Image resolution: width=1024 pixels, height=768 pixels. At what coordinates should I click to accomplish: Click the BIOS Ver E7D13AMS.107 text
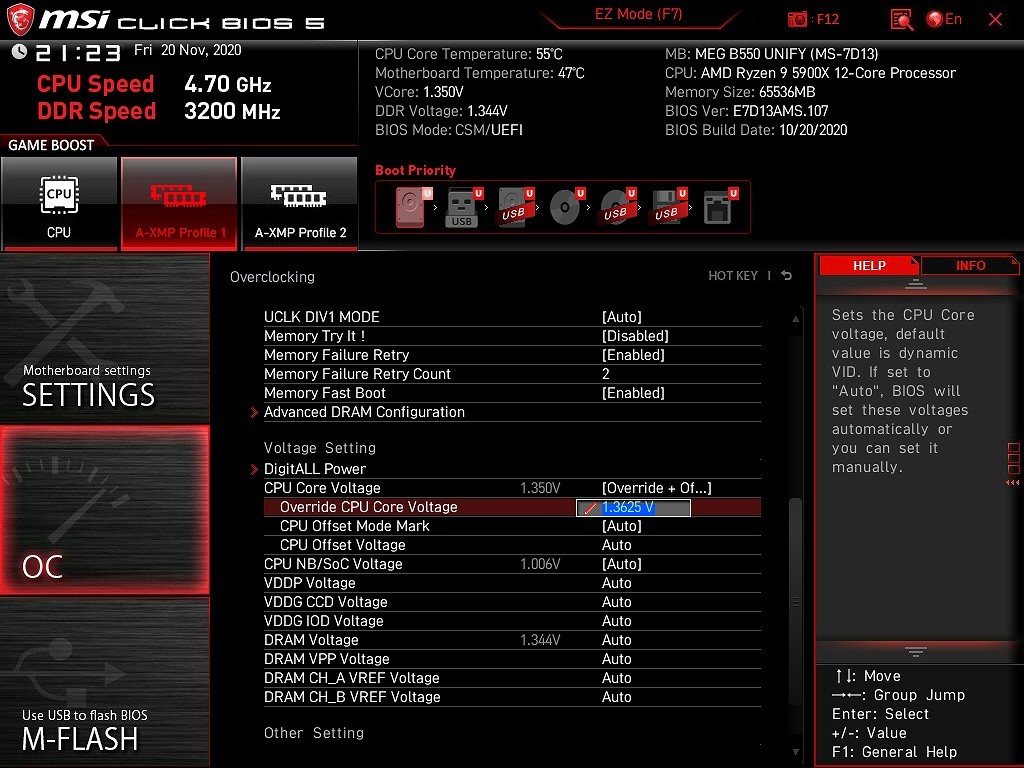746,111
